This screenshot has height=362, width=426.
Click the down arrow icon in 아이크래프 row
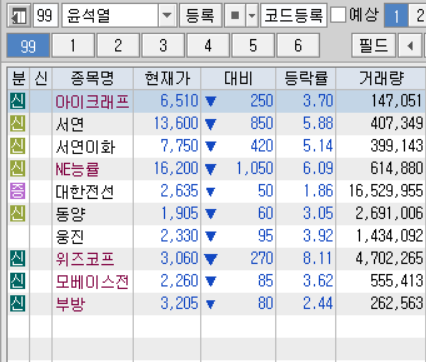coord(211,101)
